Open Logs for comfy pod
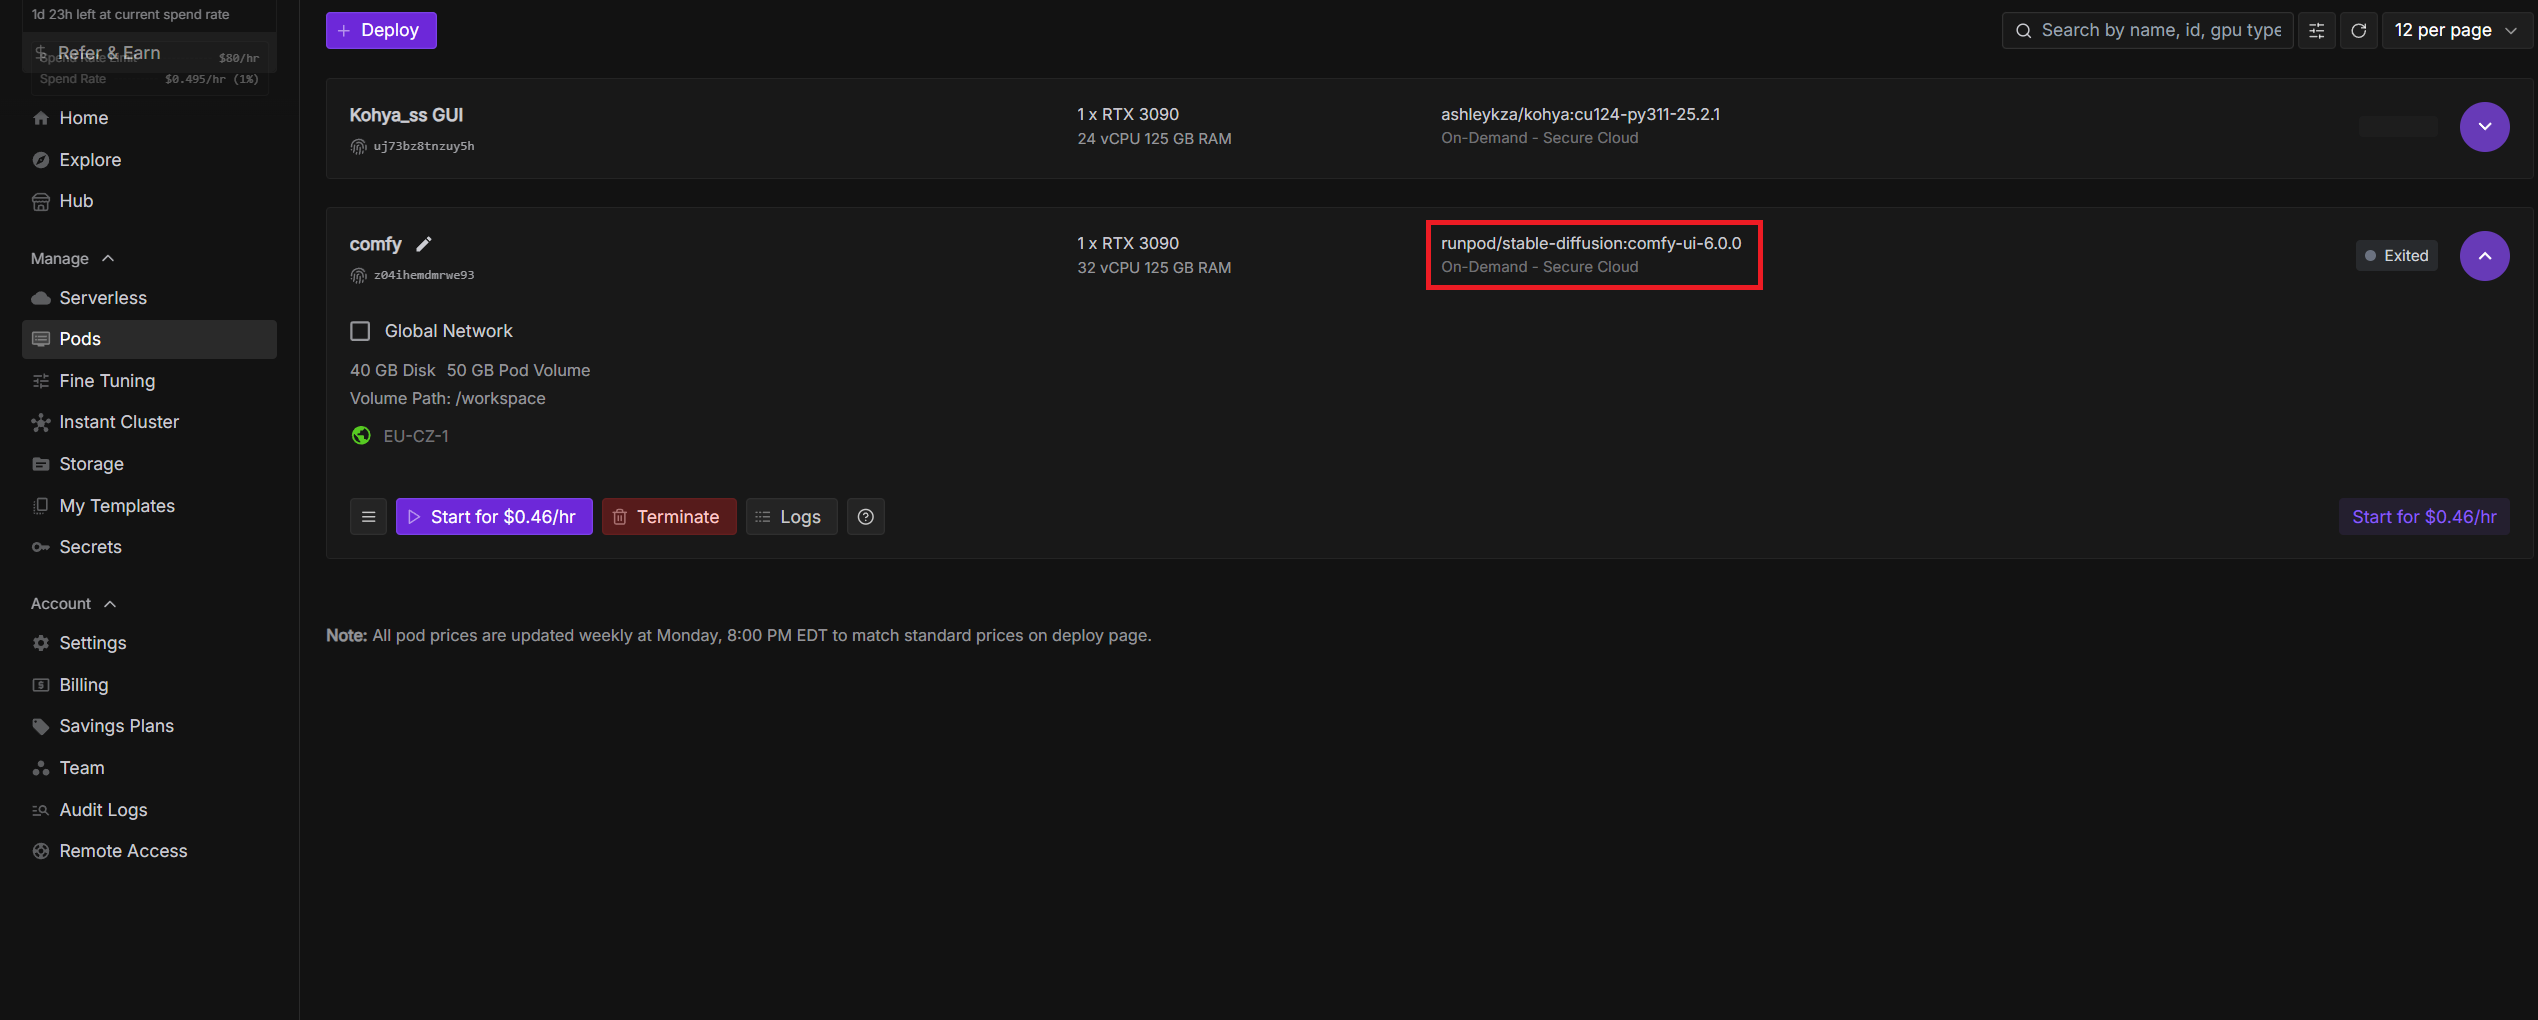 point(791,517)
